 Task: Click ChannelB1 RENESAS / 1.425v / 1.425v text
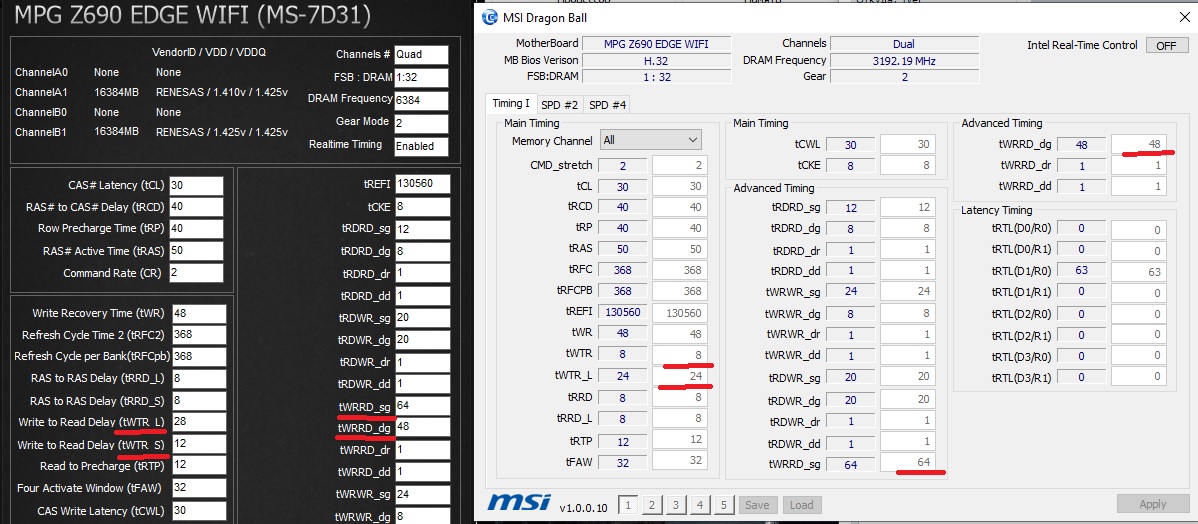pos(222,132)
